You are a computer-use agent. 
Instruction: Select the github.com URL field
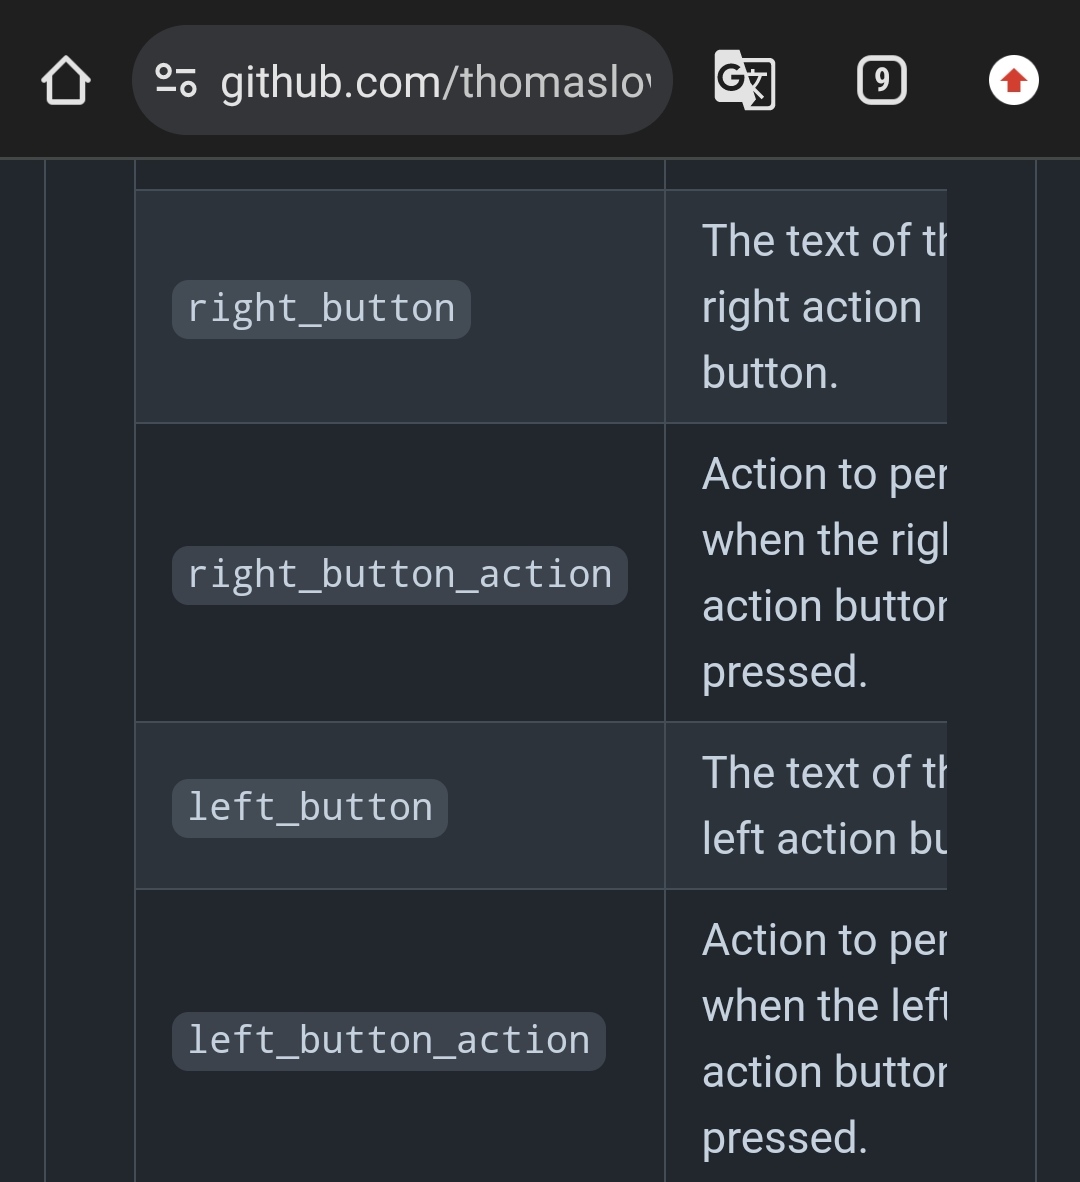click(x=402, y=80)
